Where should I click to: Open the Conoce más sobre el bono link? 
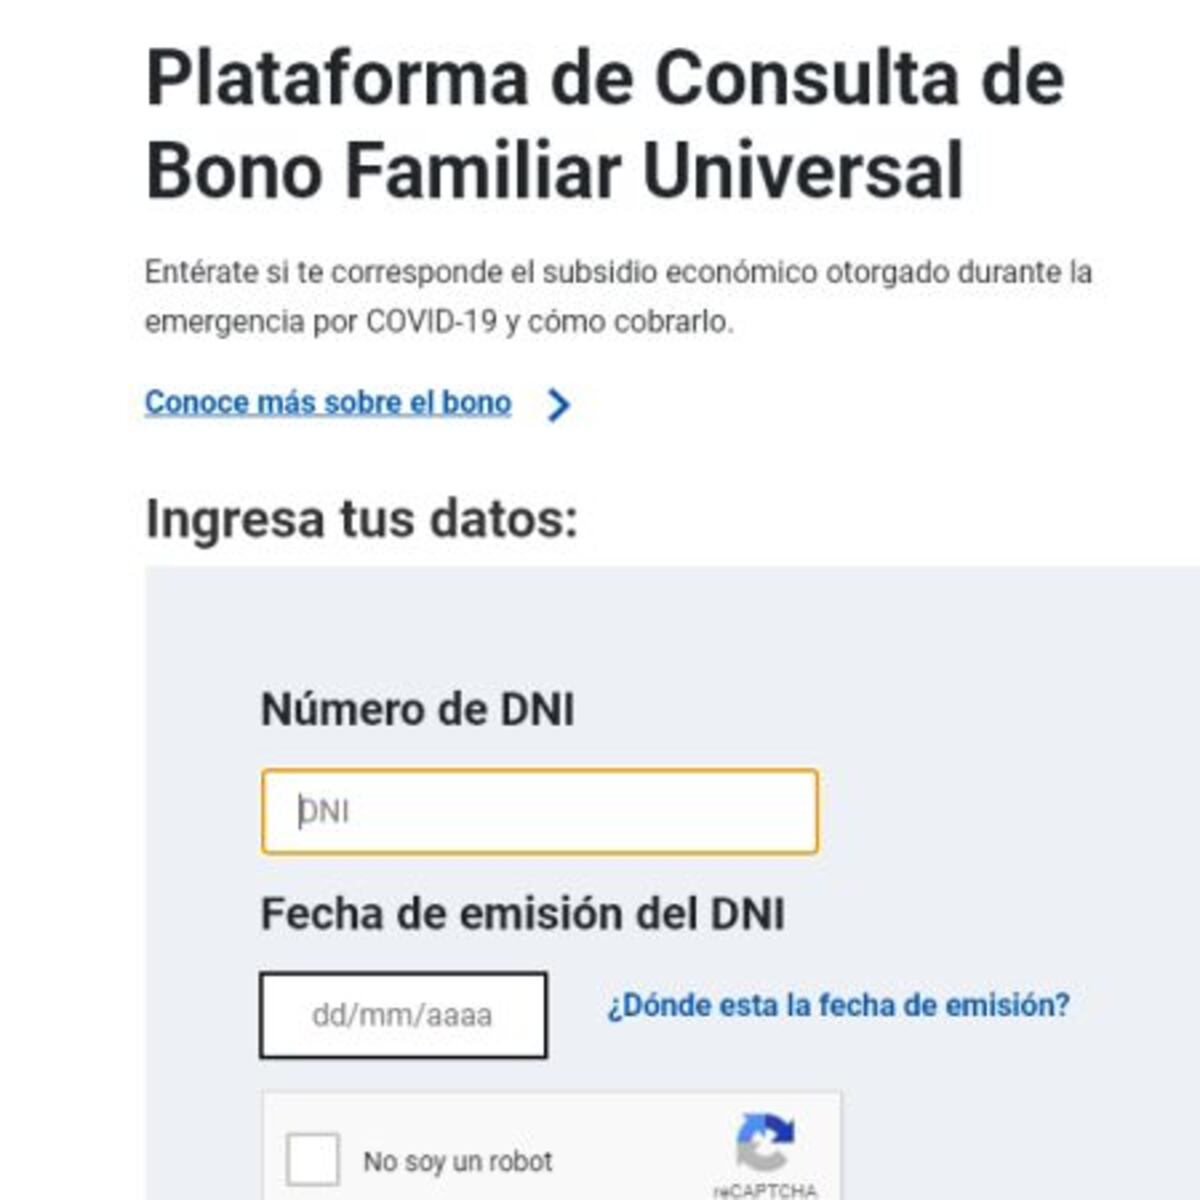point(328,401)
